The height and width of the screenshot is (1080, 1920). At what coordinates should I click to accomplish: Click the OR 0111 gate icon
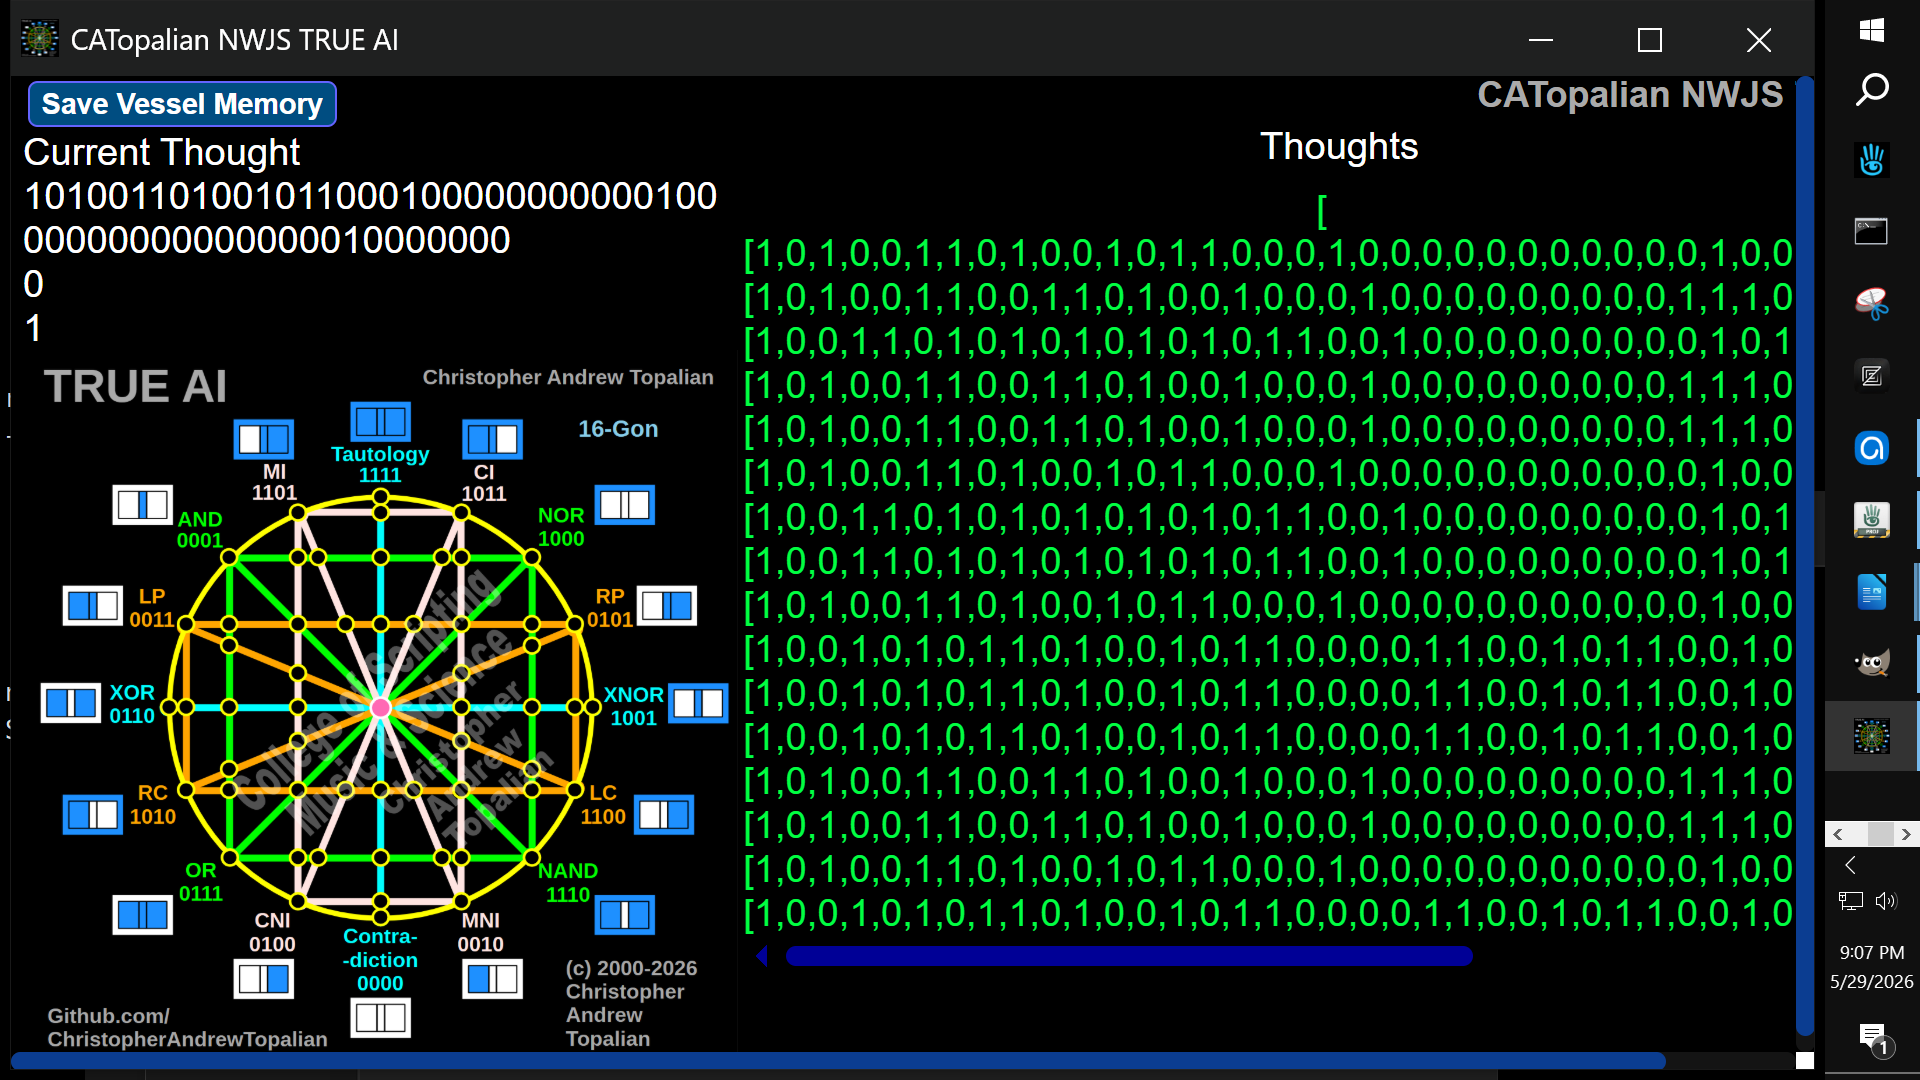(x=143, y=914)
